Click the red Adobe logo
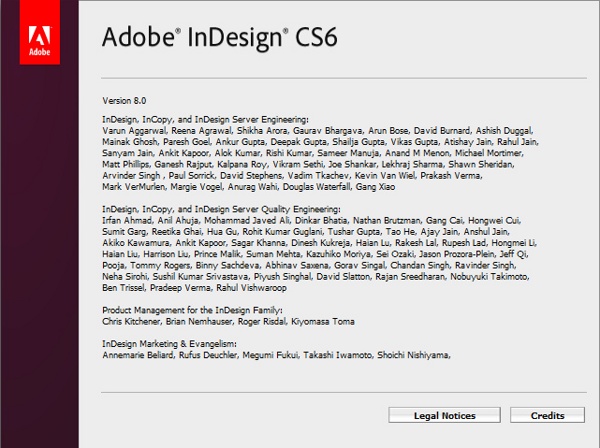The height and width of the screenshot is (448, 600). pos(39,33)
